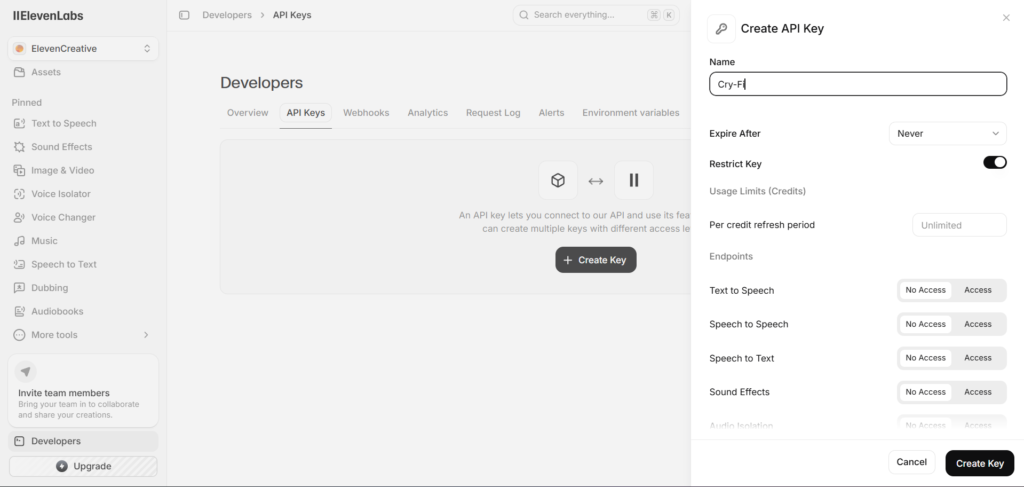This screenshot has width=1024, height=487.
Task: Open the Expire After dropdown
Action: click(948, 134)
